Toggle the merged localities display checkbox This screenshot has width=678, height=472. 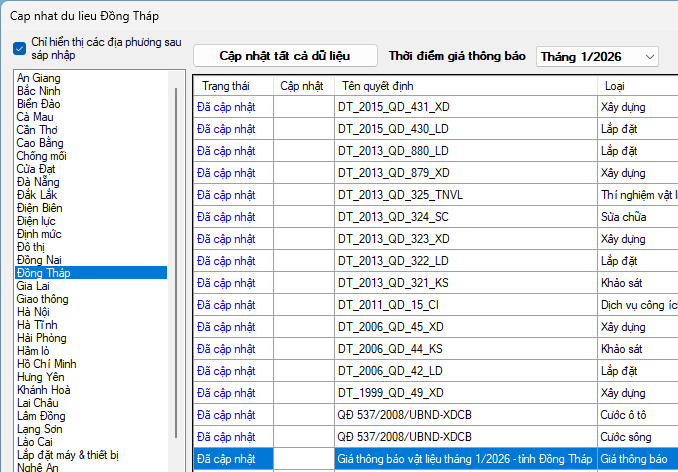coord(20,49)
